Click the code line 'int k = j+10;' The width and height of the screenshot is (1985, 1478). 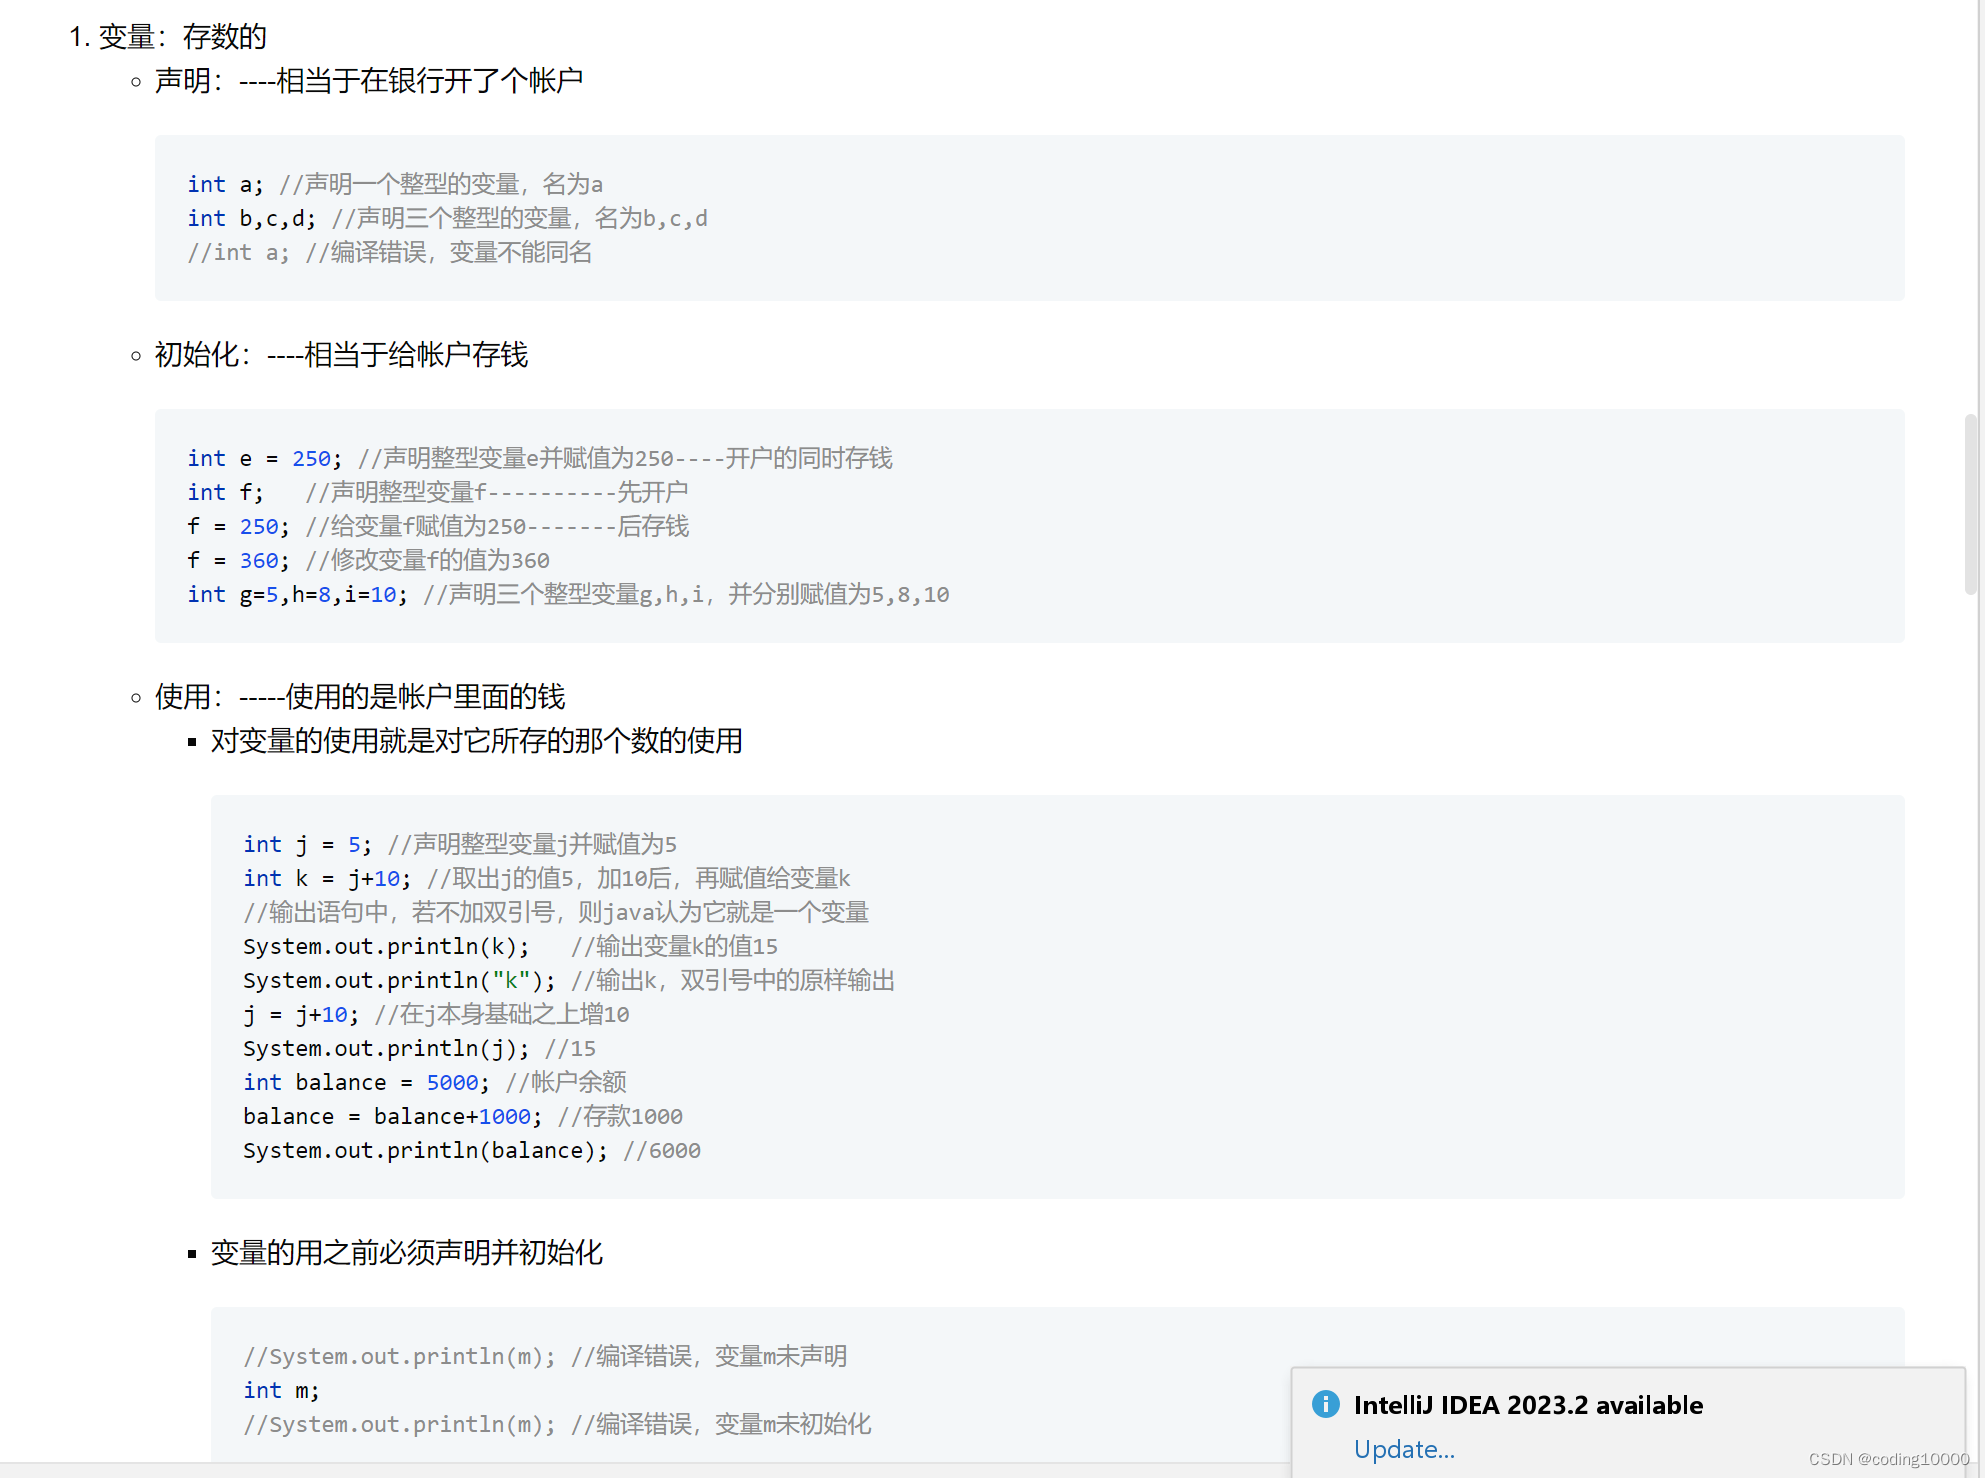click(x=327, y=878)
